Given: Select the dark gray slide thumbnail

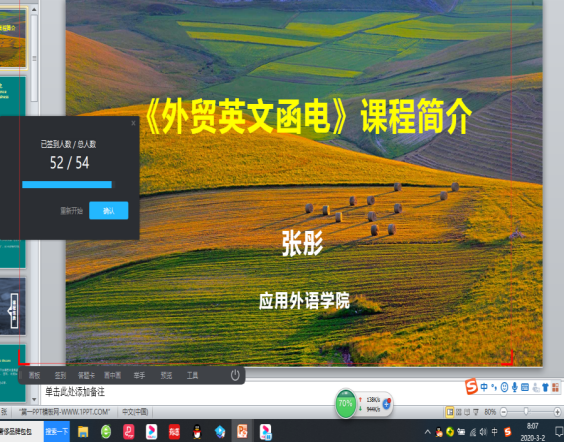Looking at the screenshot, I should tap(13, 306).
